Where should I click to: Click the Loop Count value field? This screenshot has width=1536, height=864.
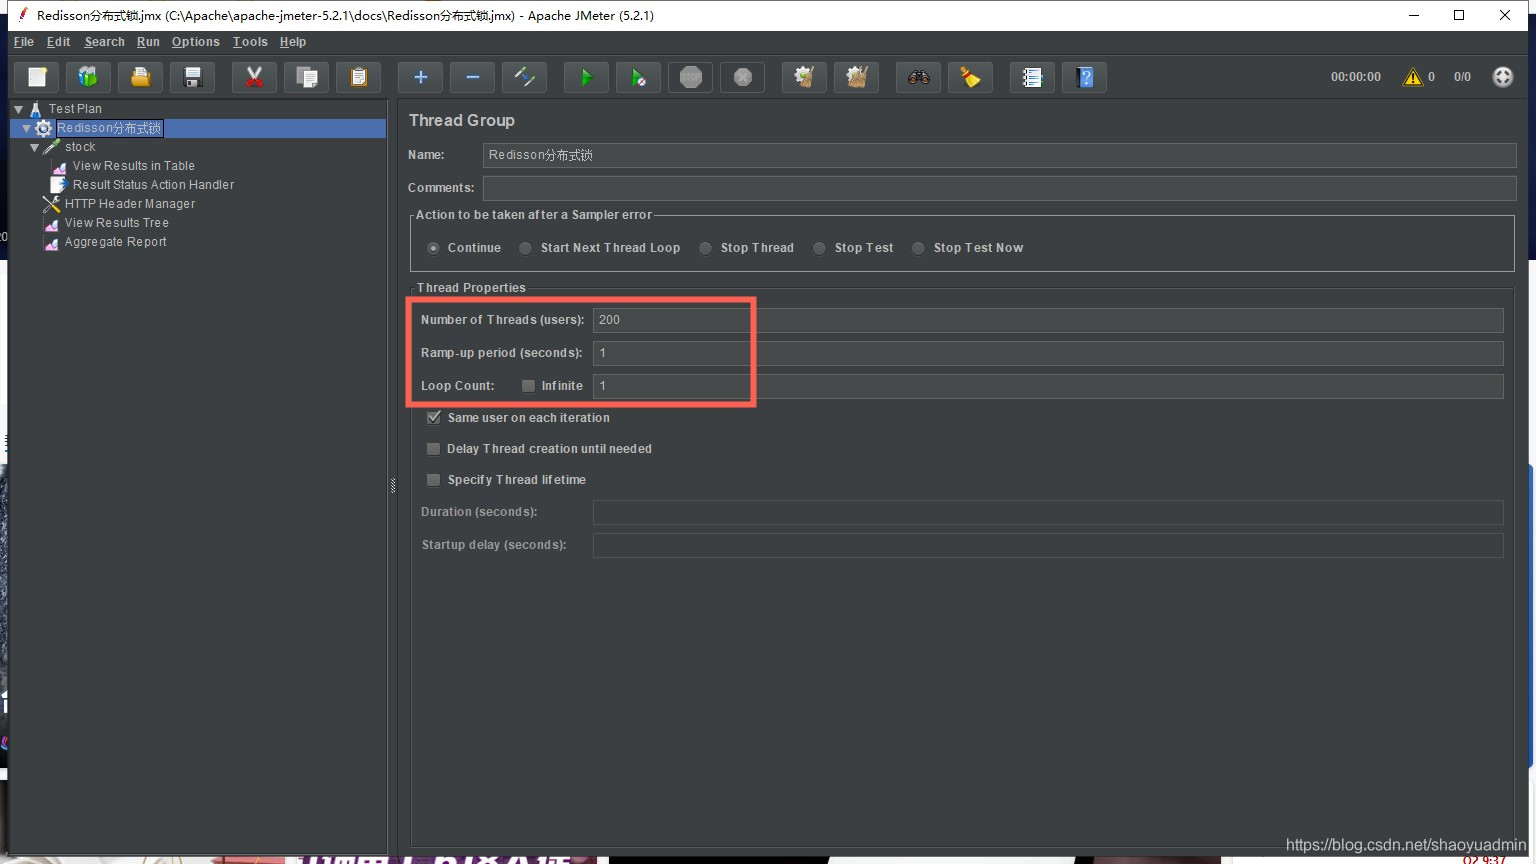tap(1048, 386)
